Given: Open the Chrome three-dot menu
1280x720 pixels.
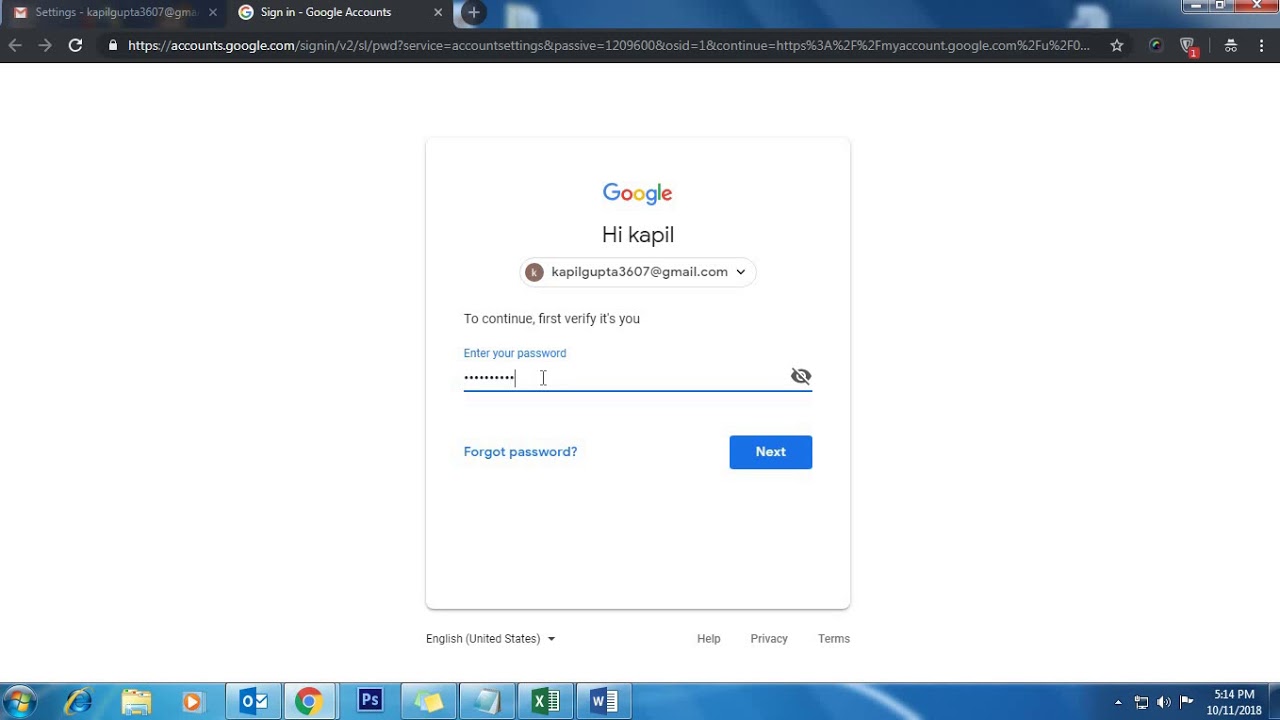Looking at the screenshot, I should (1262, 45).
